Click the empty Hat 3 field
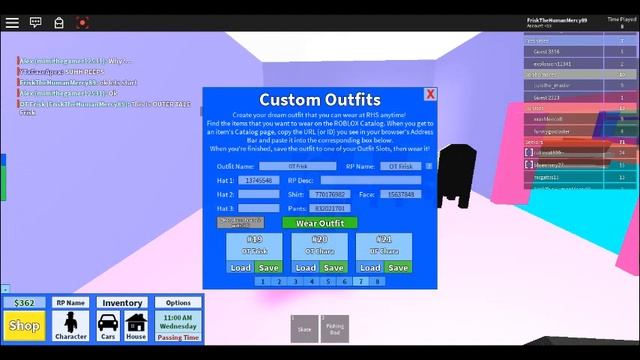 pos(259,208)
